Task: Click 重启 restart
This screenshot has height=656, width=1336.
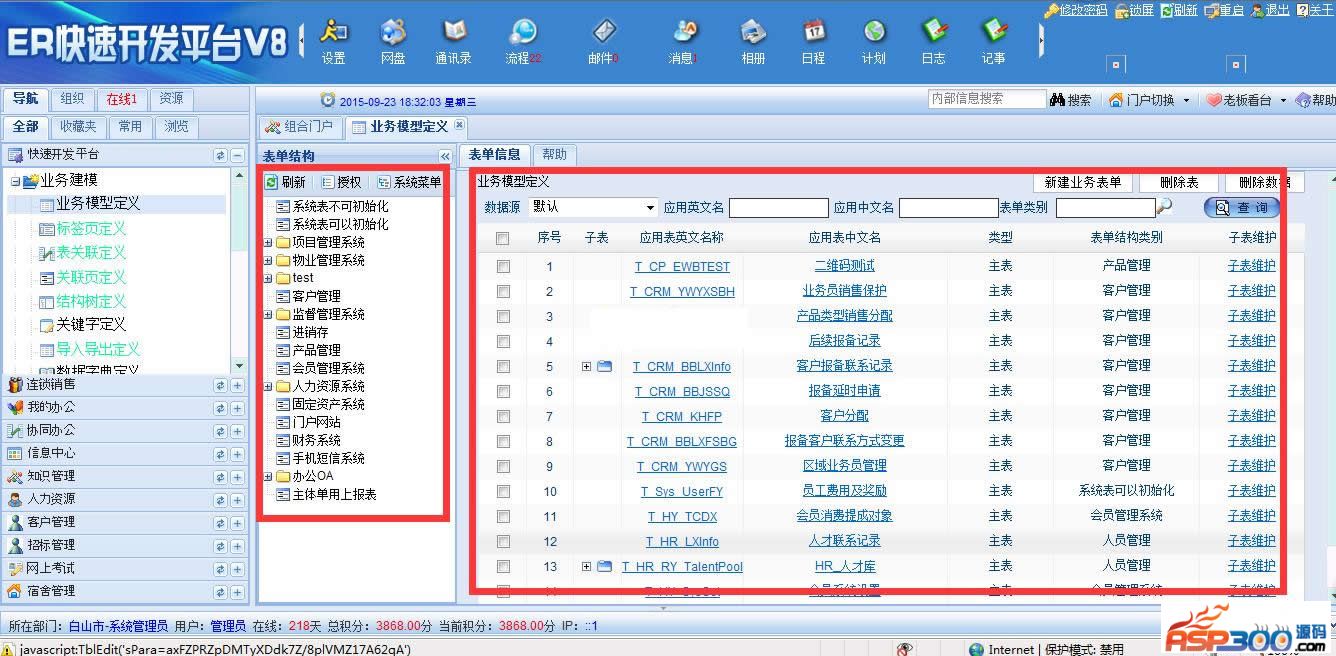Action: pos(1223,10)
